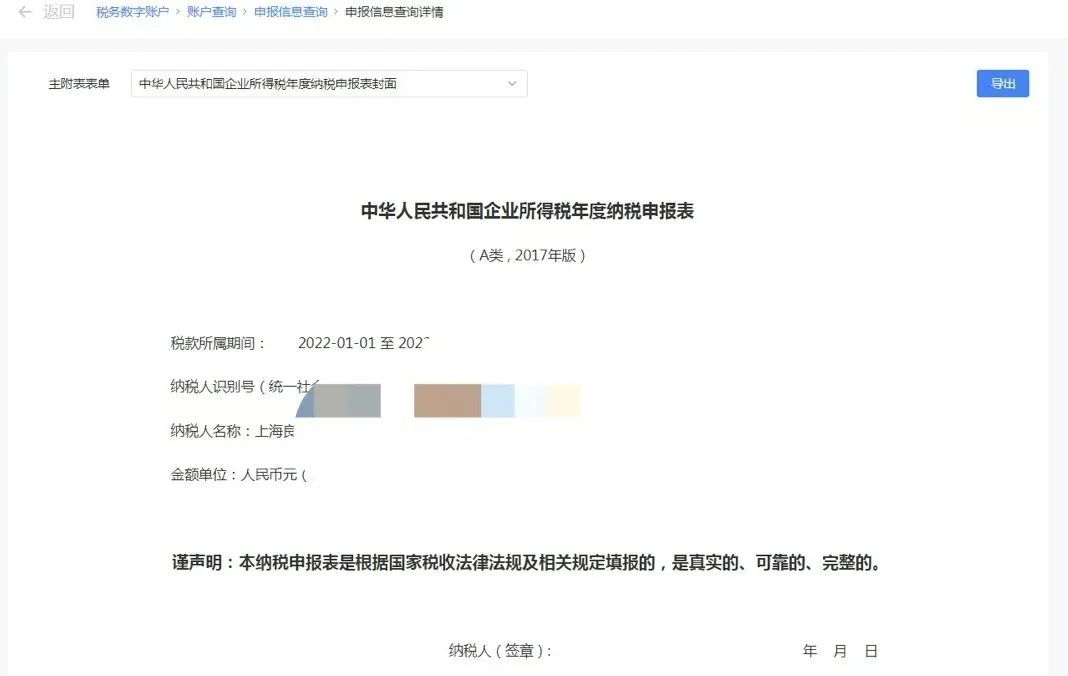Click the 谨声明 declaration statement
1068x676 pixels.
[527, 563]
